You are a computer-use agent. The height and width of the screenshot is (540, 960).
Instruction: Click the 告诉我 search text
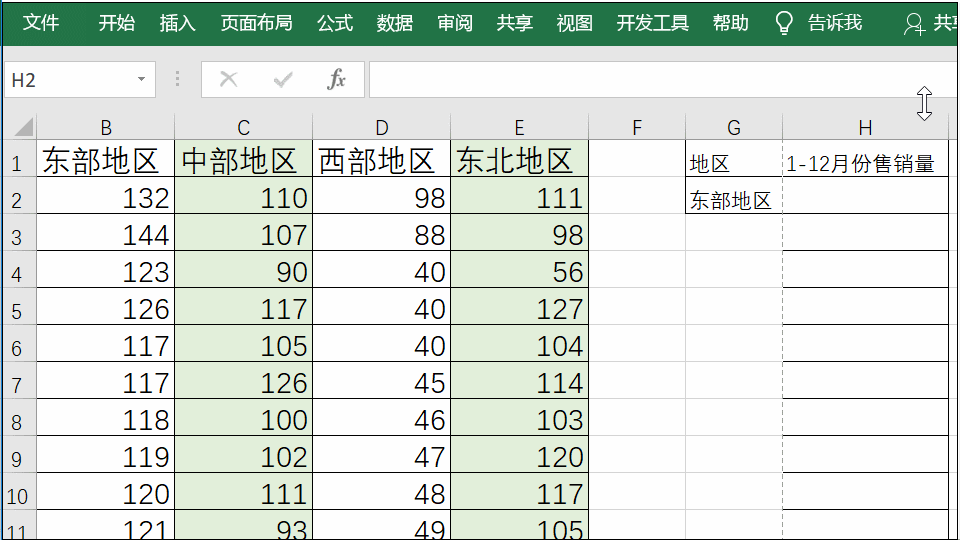click(x=835, y=23)
